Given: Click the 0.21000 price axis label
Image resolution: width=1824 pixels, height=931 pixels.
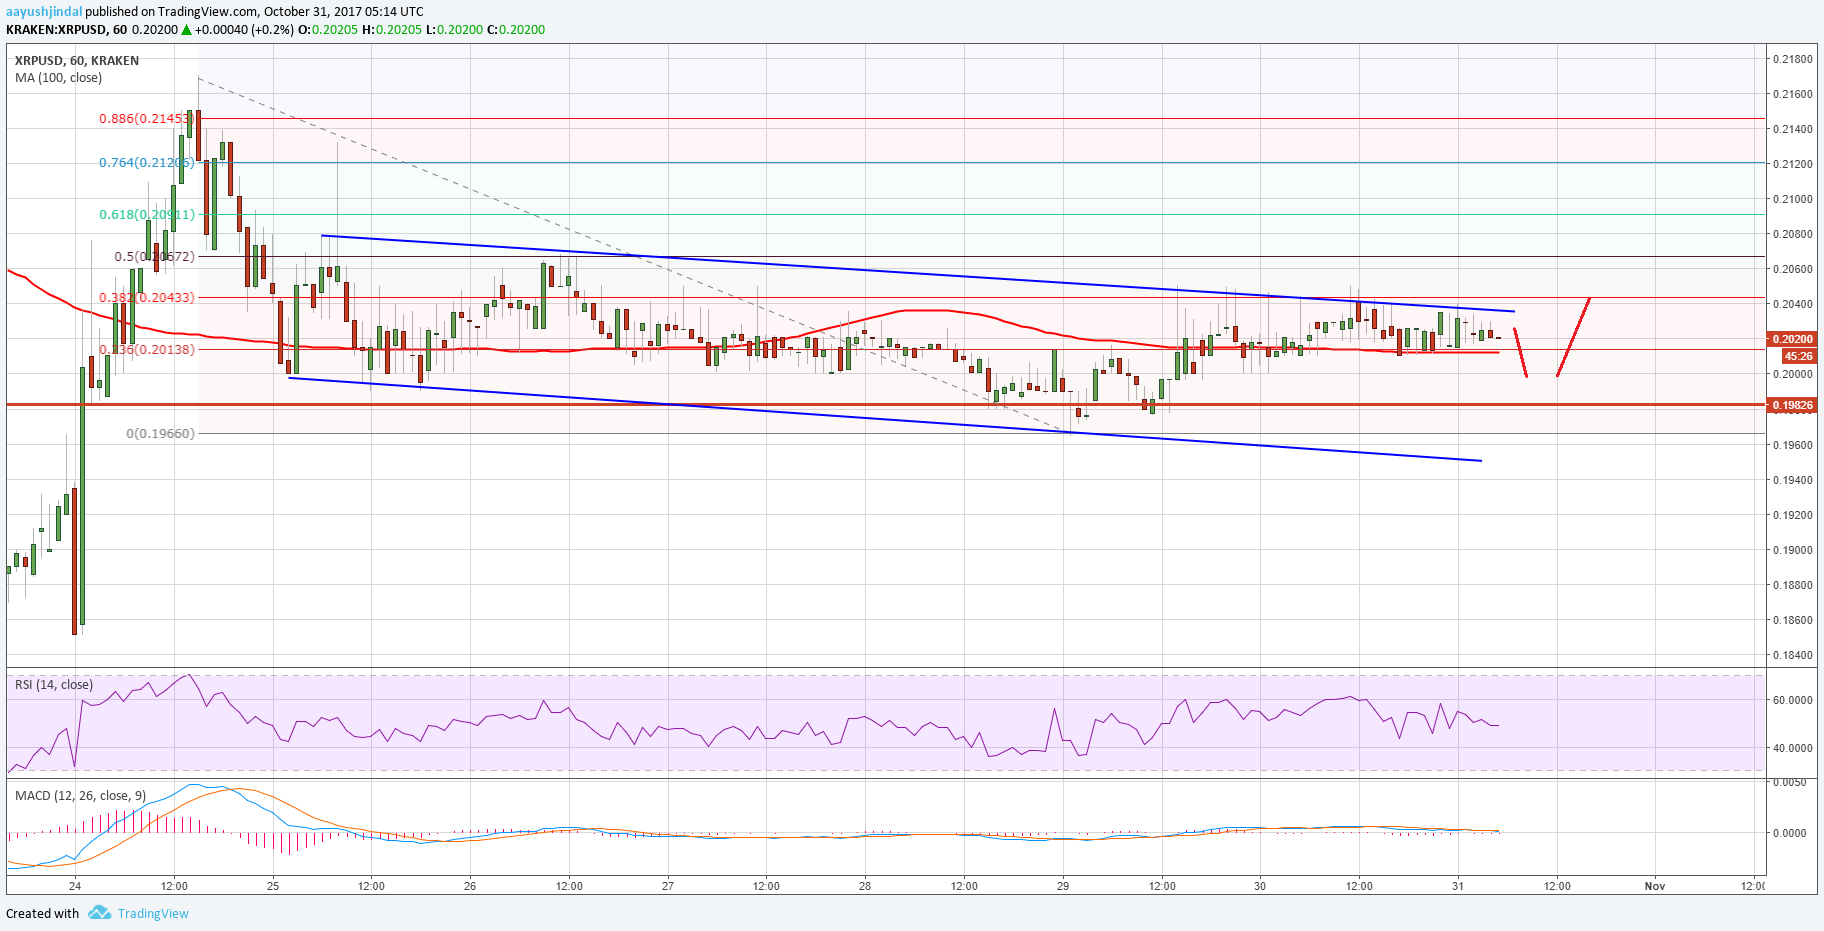Looking at the screenshot, I should (1792, 199).
